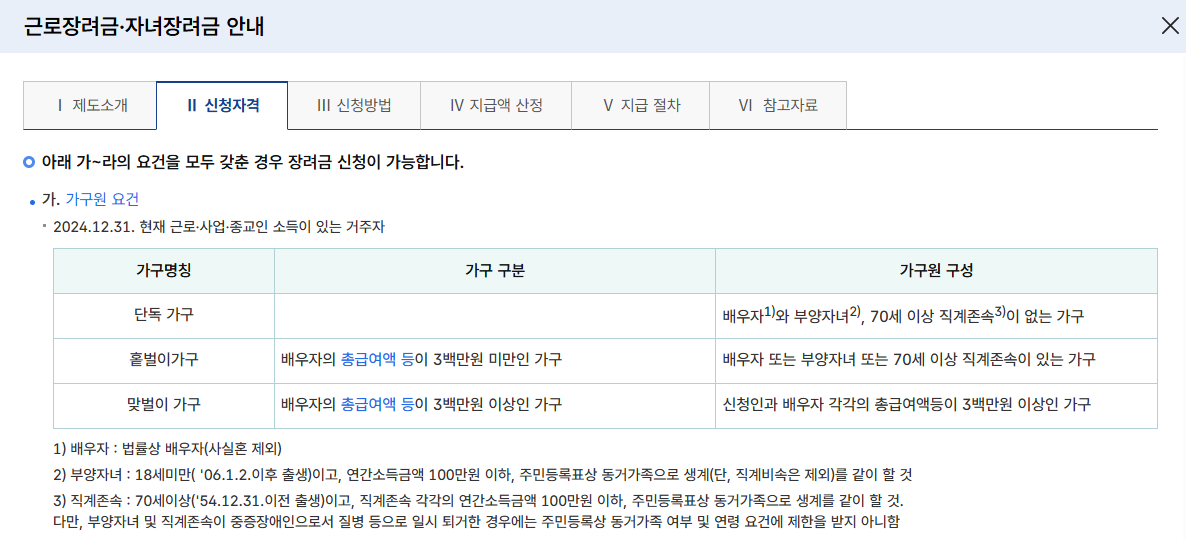The width and height of the screenshot is (1186, 539).
Task: Click 신청인과 배우자 각각의 총급여액등 cell
Action: click(936, 405)
